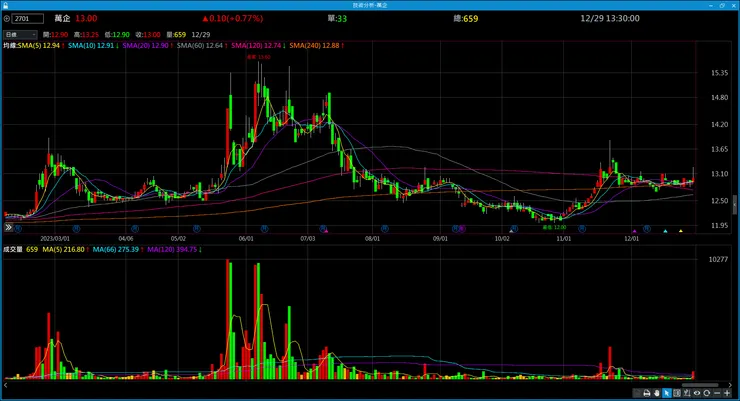Screen dimensions: 740x401
Task: Click the MA(120) 394.75 volume label
Action: tap(172, 250)
